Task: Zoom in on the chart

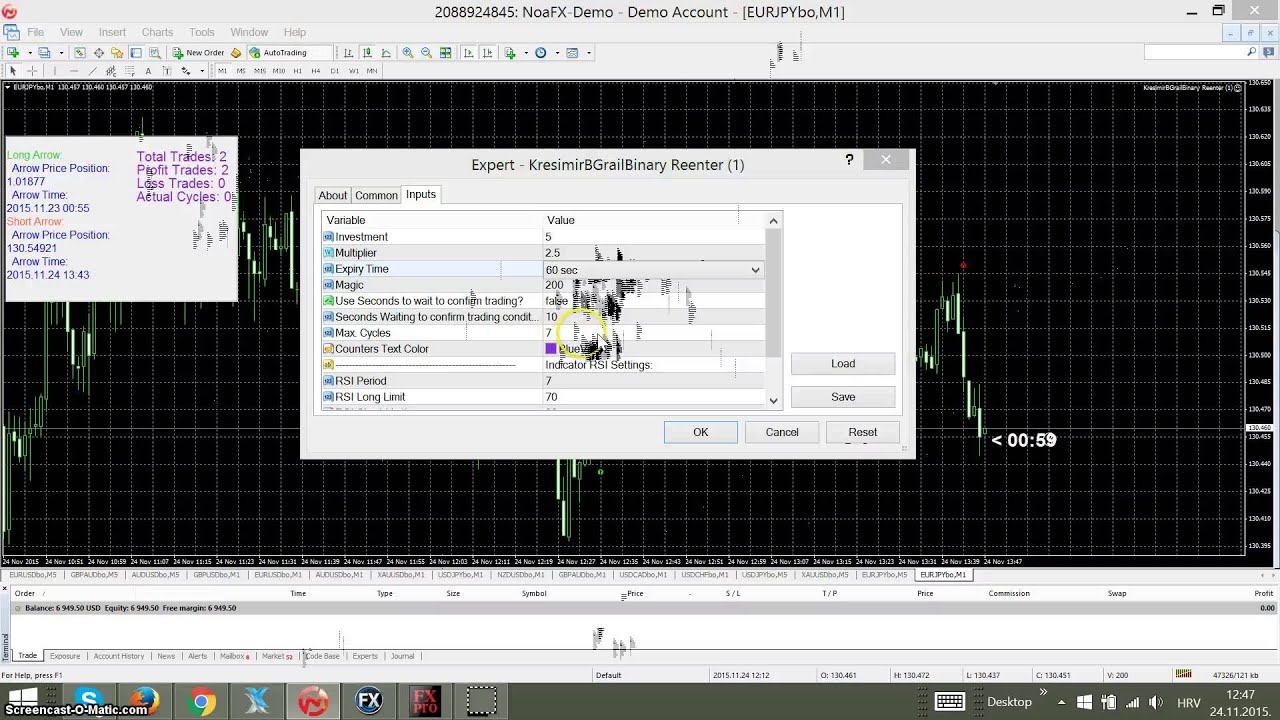Action: [408, 52]
